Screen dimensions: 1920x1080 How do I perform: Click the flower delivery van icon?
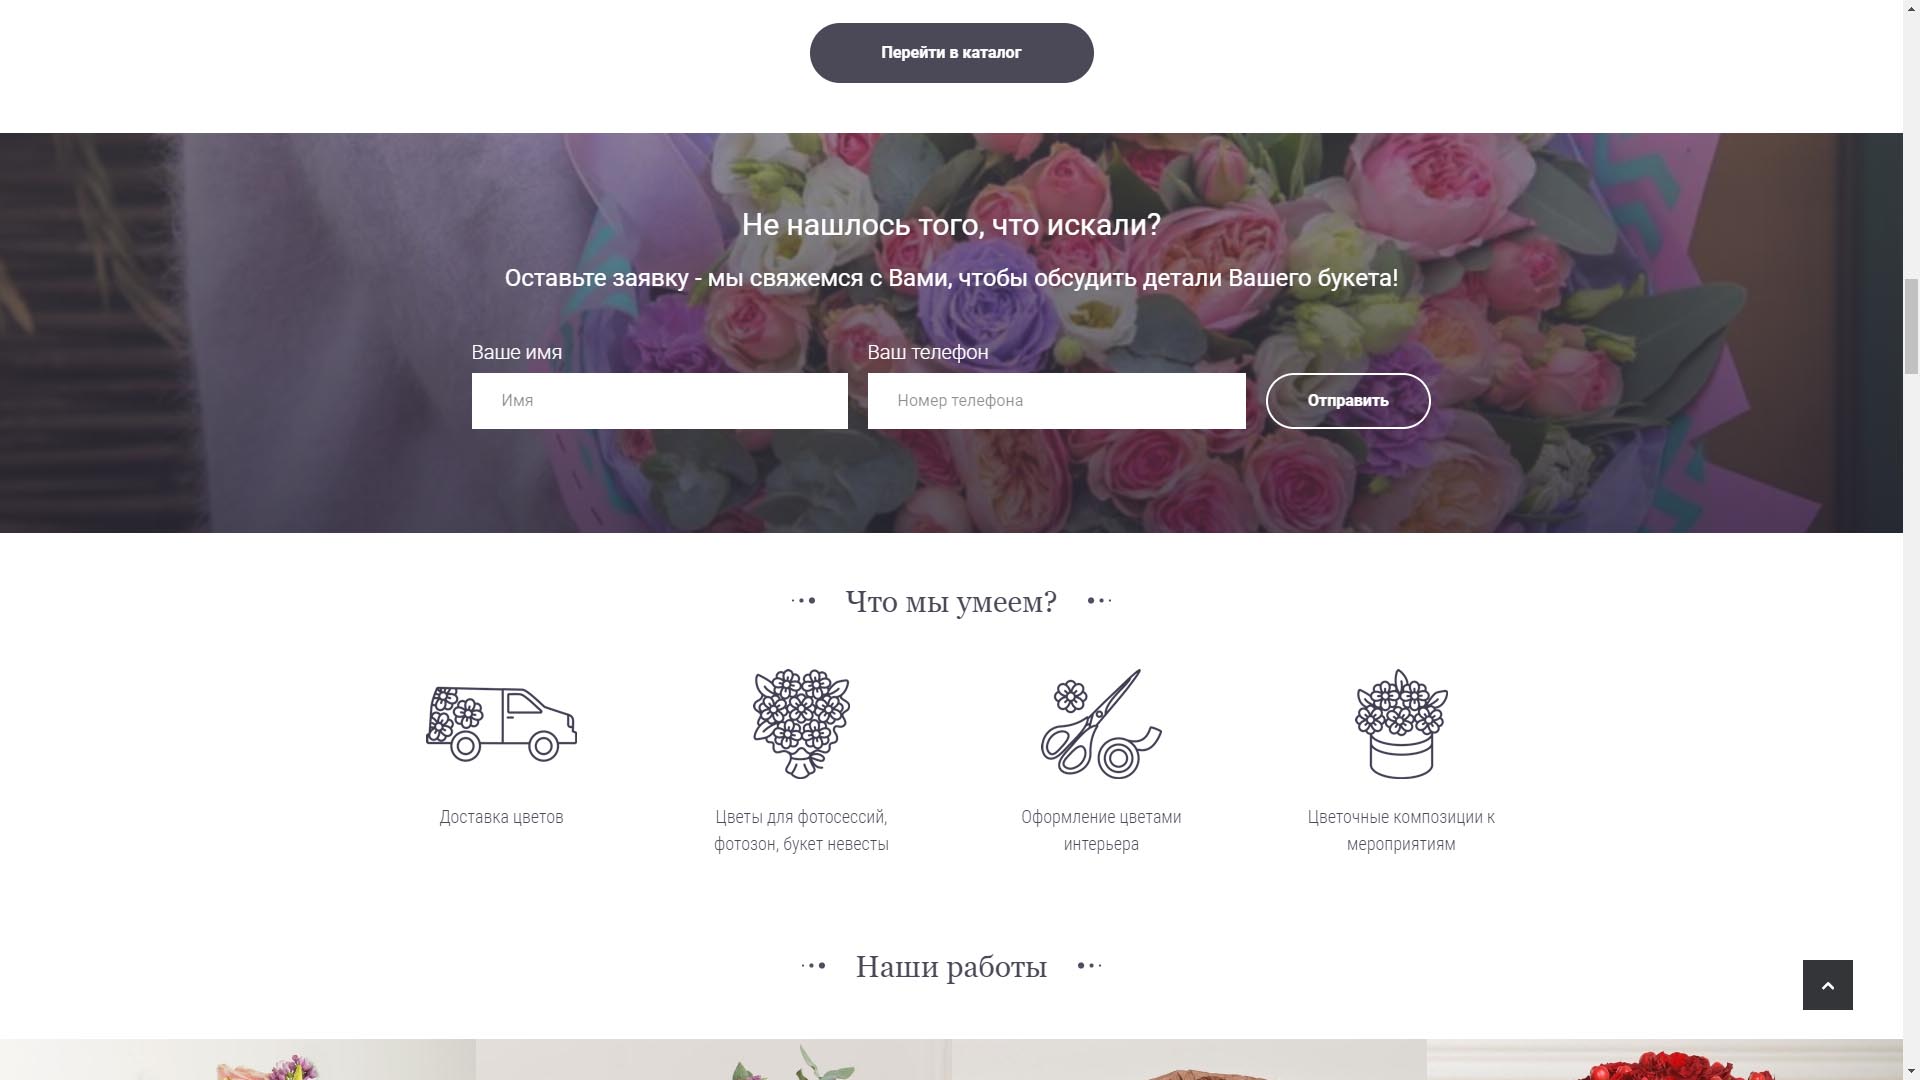pyautogui.click(x=501, y=724)
